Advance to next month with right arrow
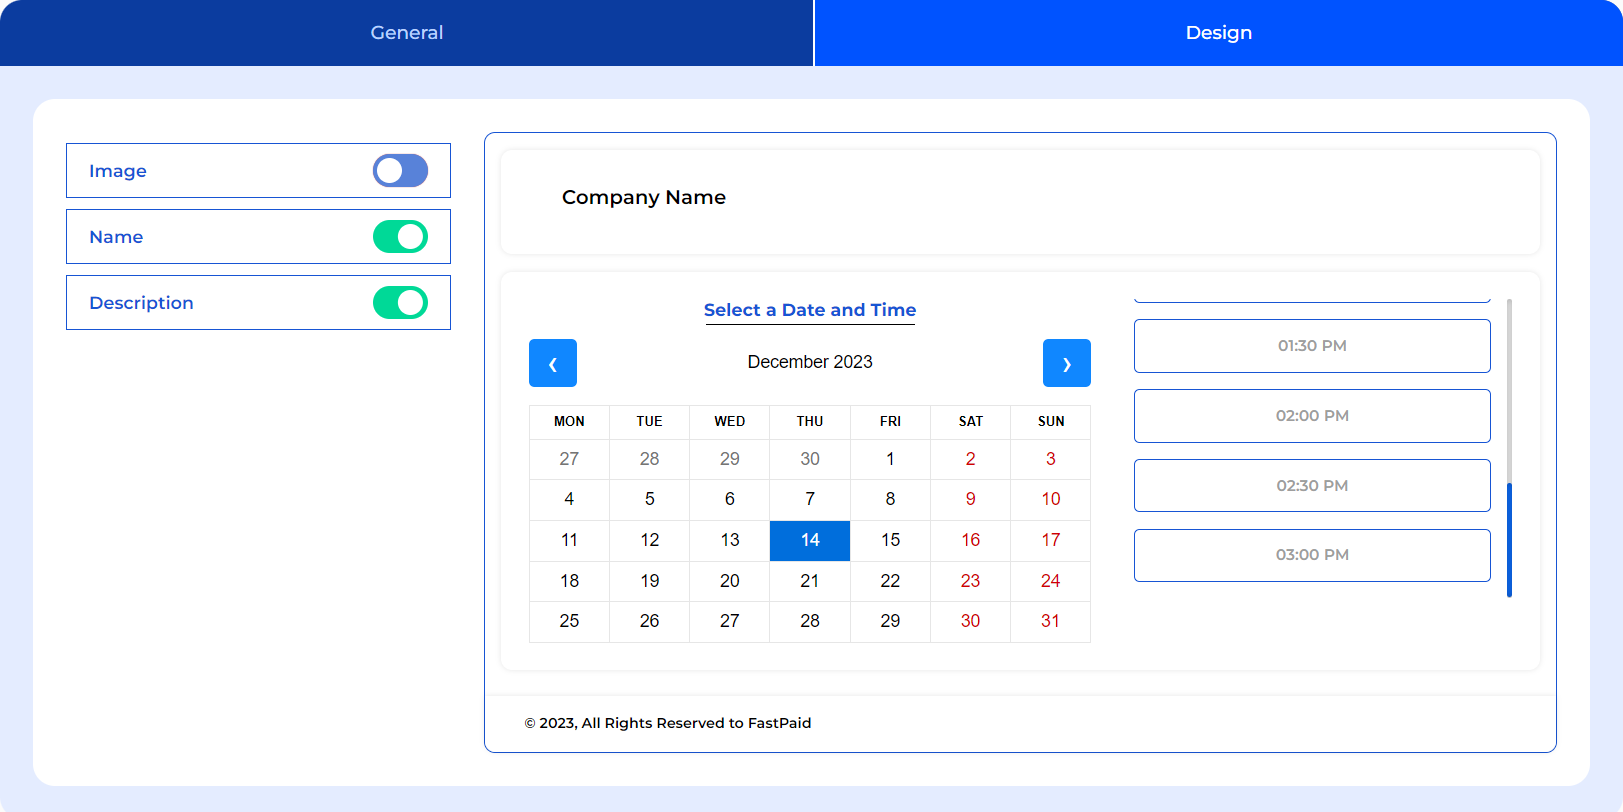The image size is (1623, 812). pos(1066,363)
